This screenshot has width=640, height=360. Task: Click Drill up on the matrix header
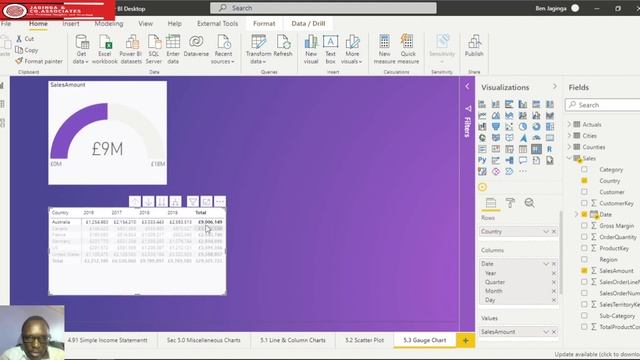tap(135, 202)
